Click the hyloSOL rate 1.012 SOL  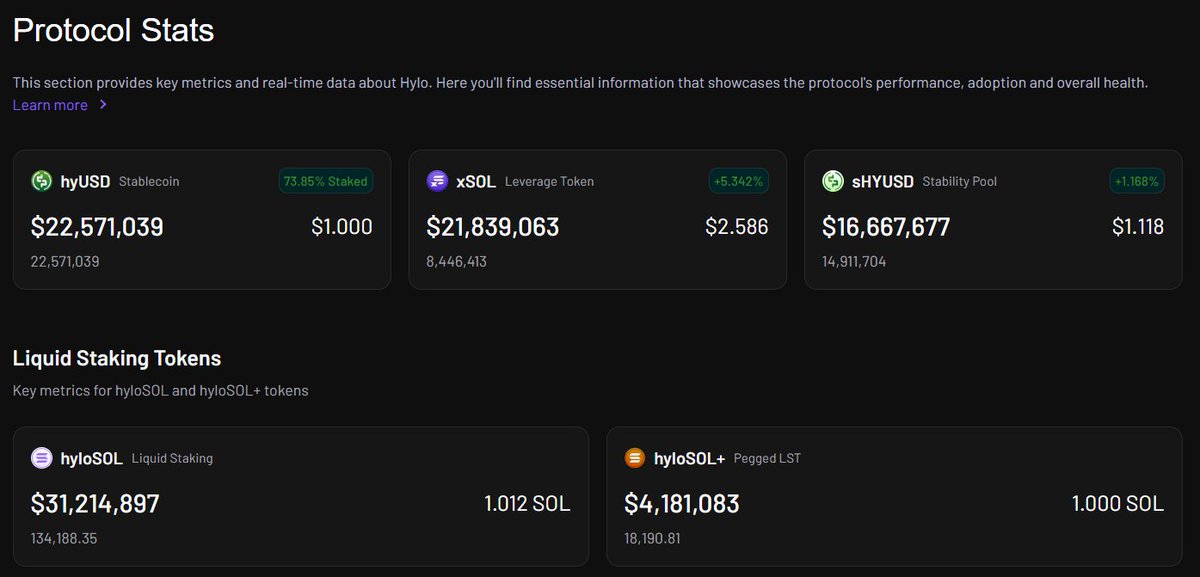[527, 503]
